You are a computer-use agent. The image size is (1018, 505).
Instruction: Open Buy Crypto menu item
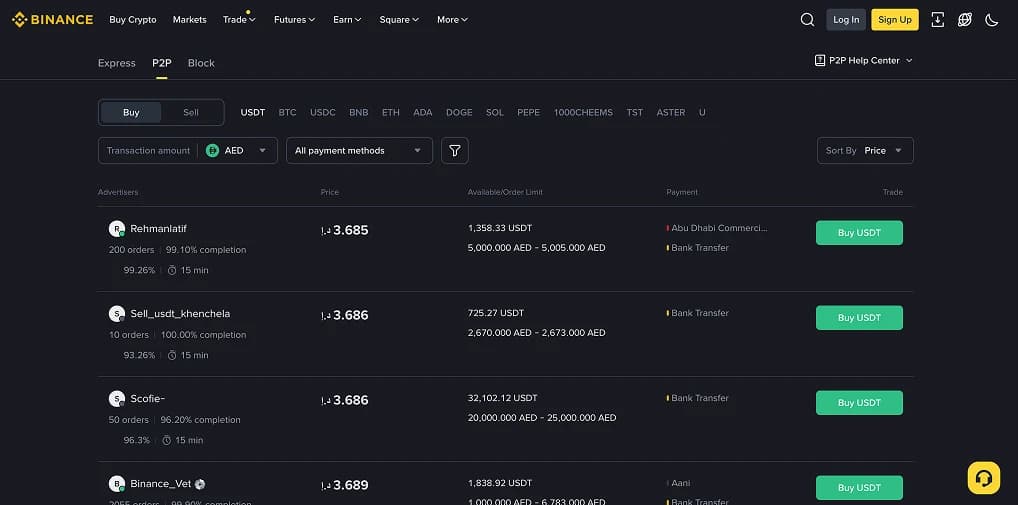click(133, 19)
